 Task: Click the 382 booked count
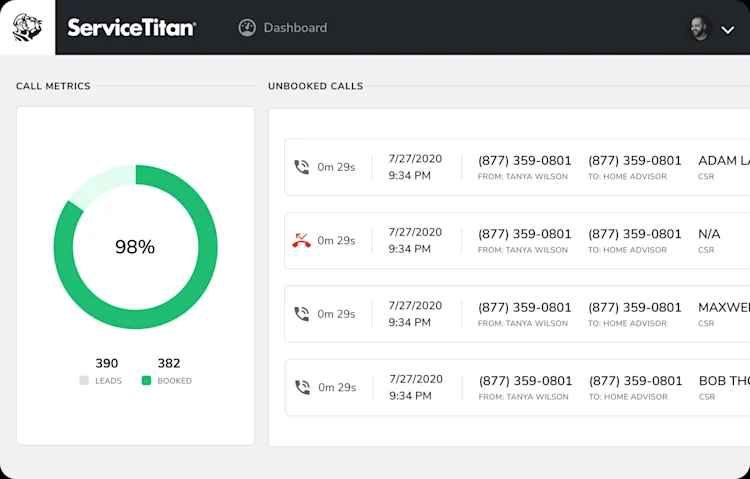coord(169,363)
